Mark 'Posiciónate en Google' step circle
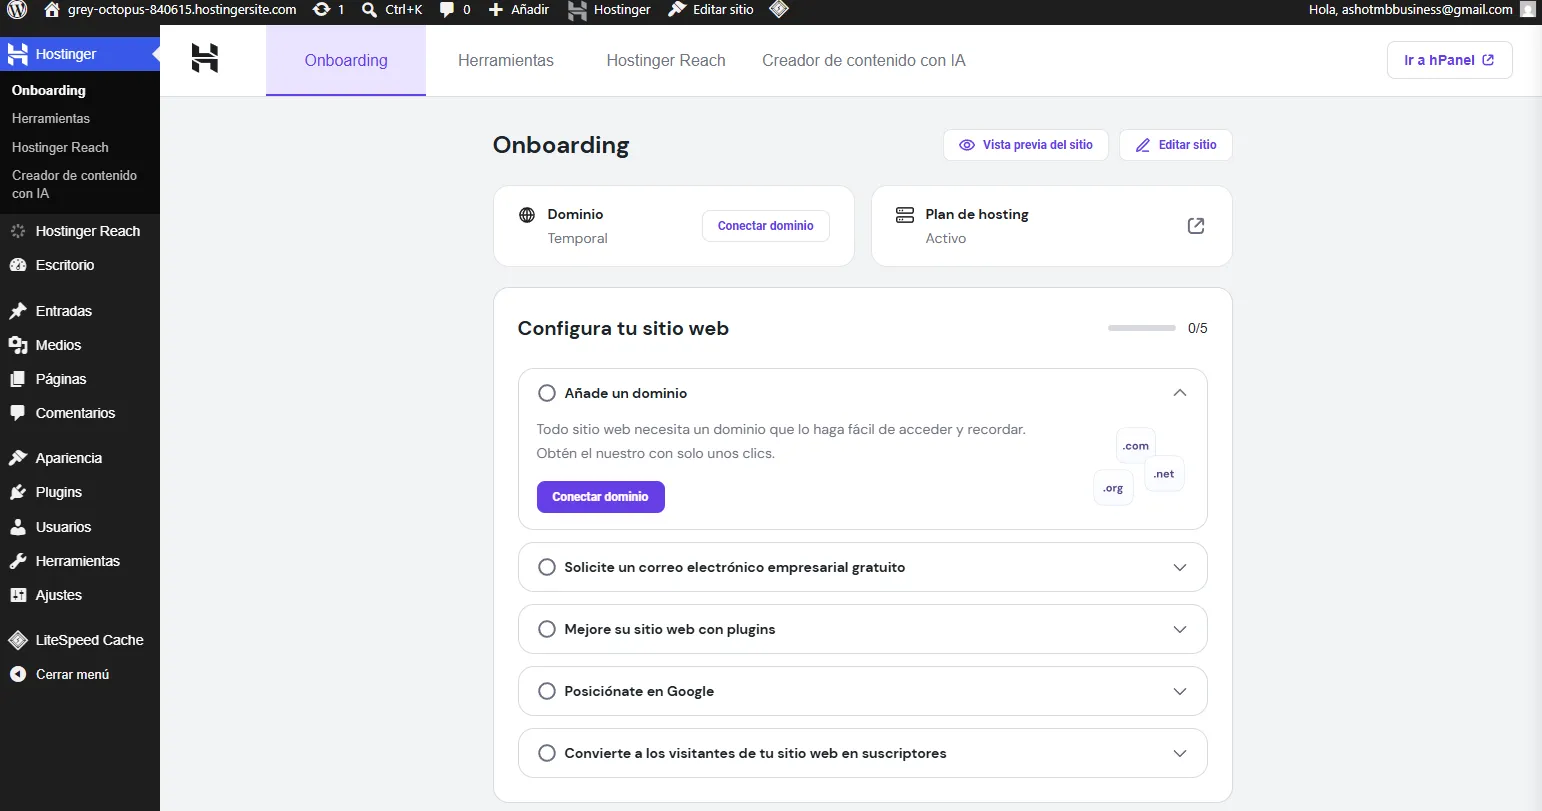 [x=547, y=691]
